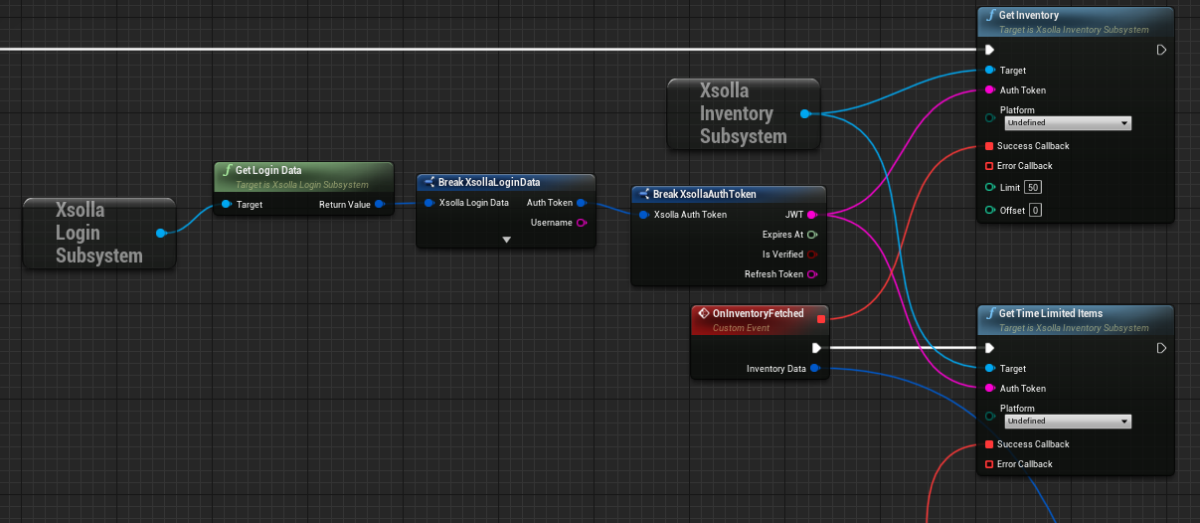Image resolution: width=1200 pixels, height=523 pixels.
Task: Click Get Inventory execution output pin
Action: [1161, 50]
